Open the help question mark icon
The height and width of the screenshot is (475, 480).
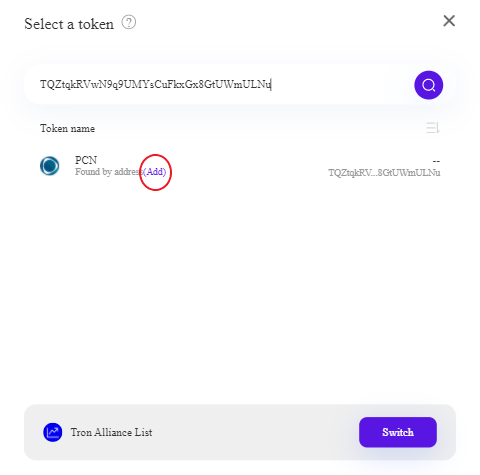click(129, 22)
